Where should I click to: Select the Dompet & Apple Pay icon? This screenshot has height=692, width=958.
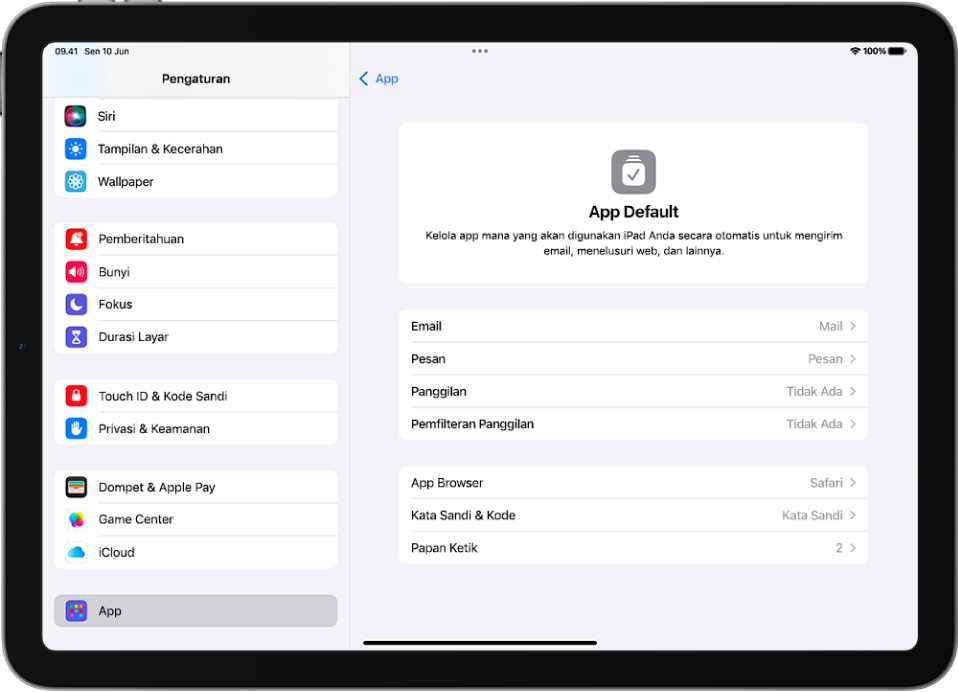(78, 487)
